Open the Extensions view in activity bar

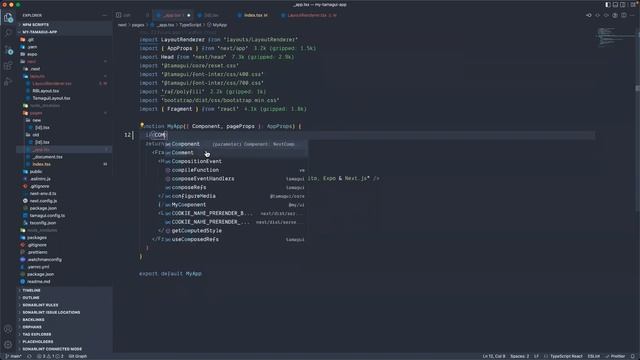click(8, 66)
